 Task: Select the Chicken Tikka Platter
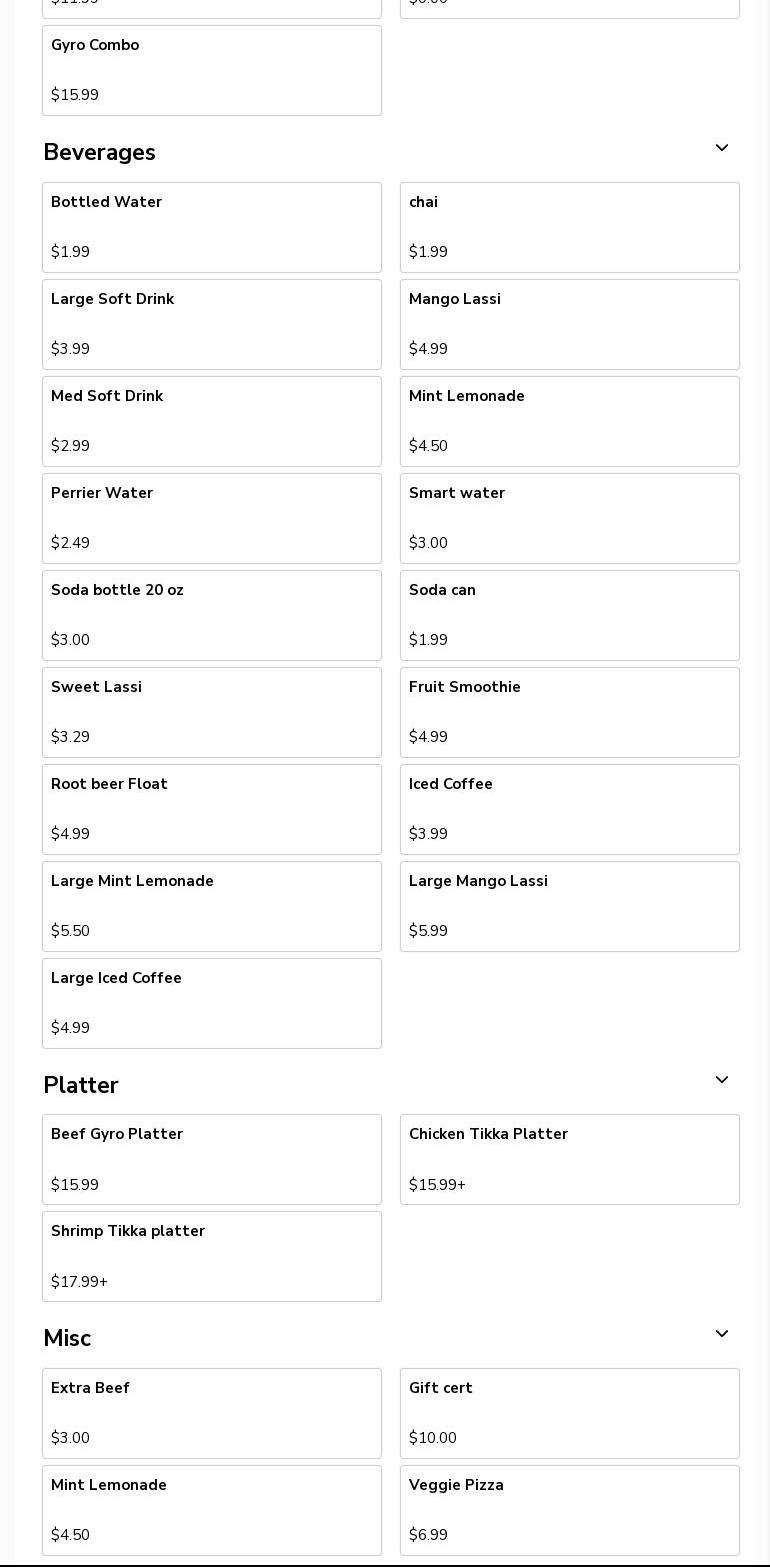tap(570, 1159)
